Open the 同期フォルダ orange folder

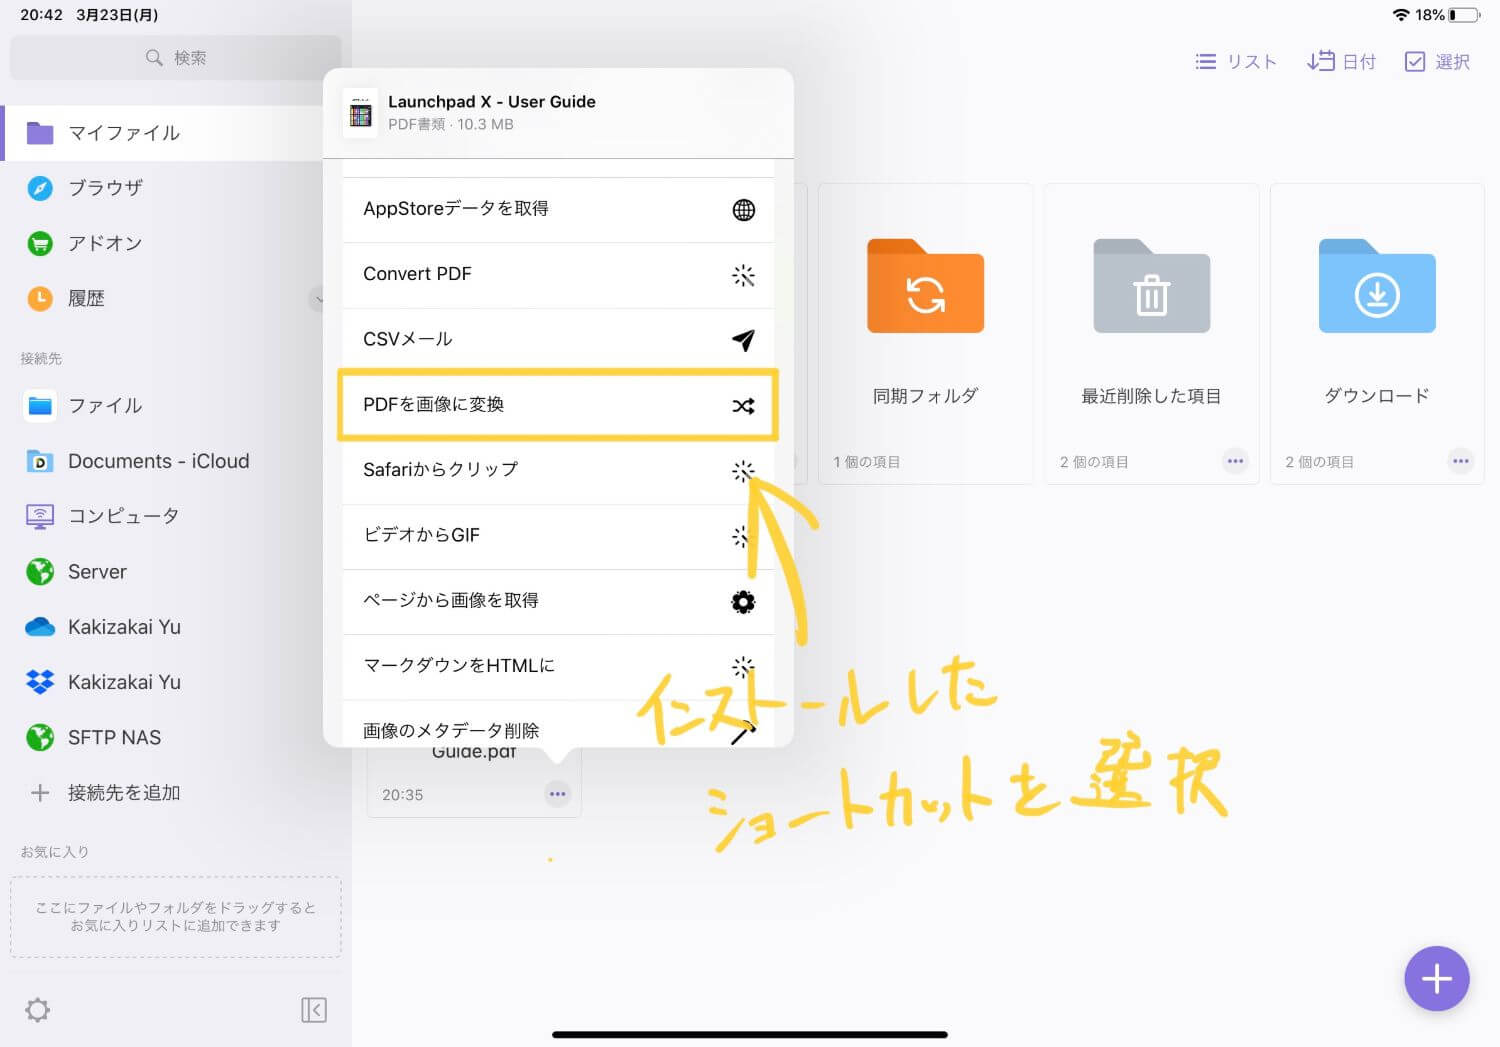[x=925, y=286]
